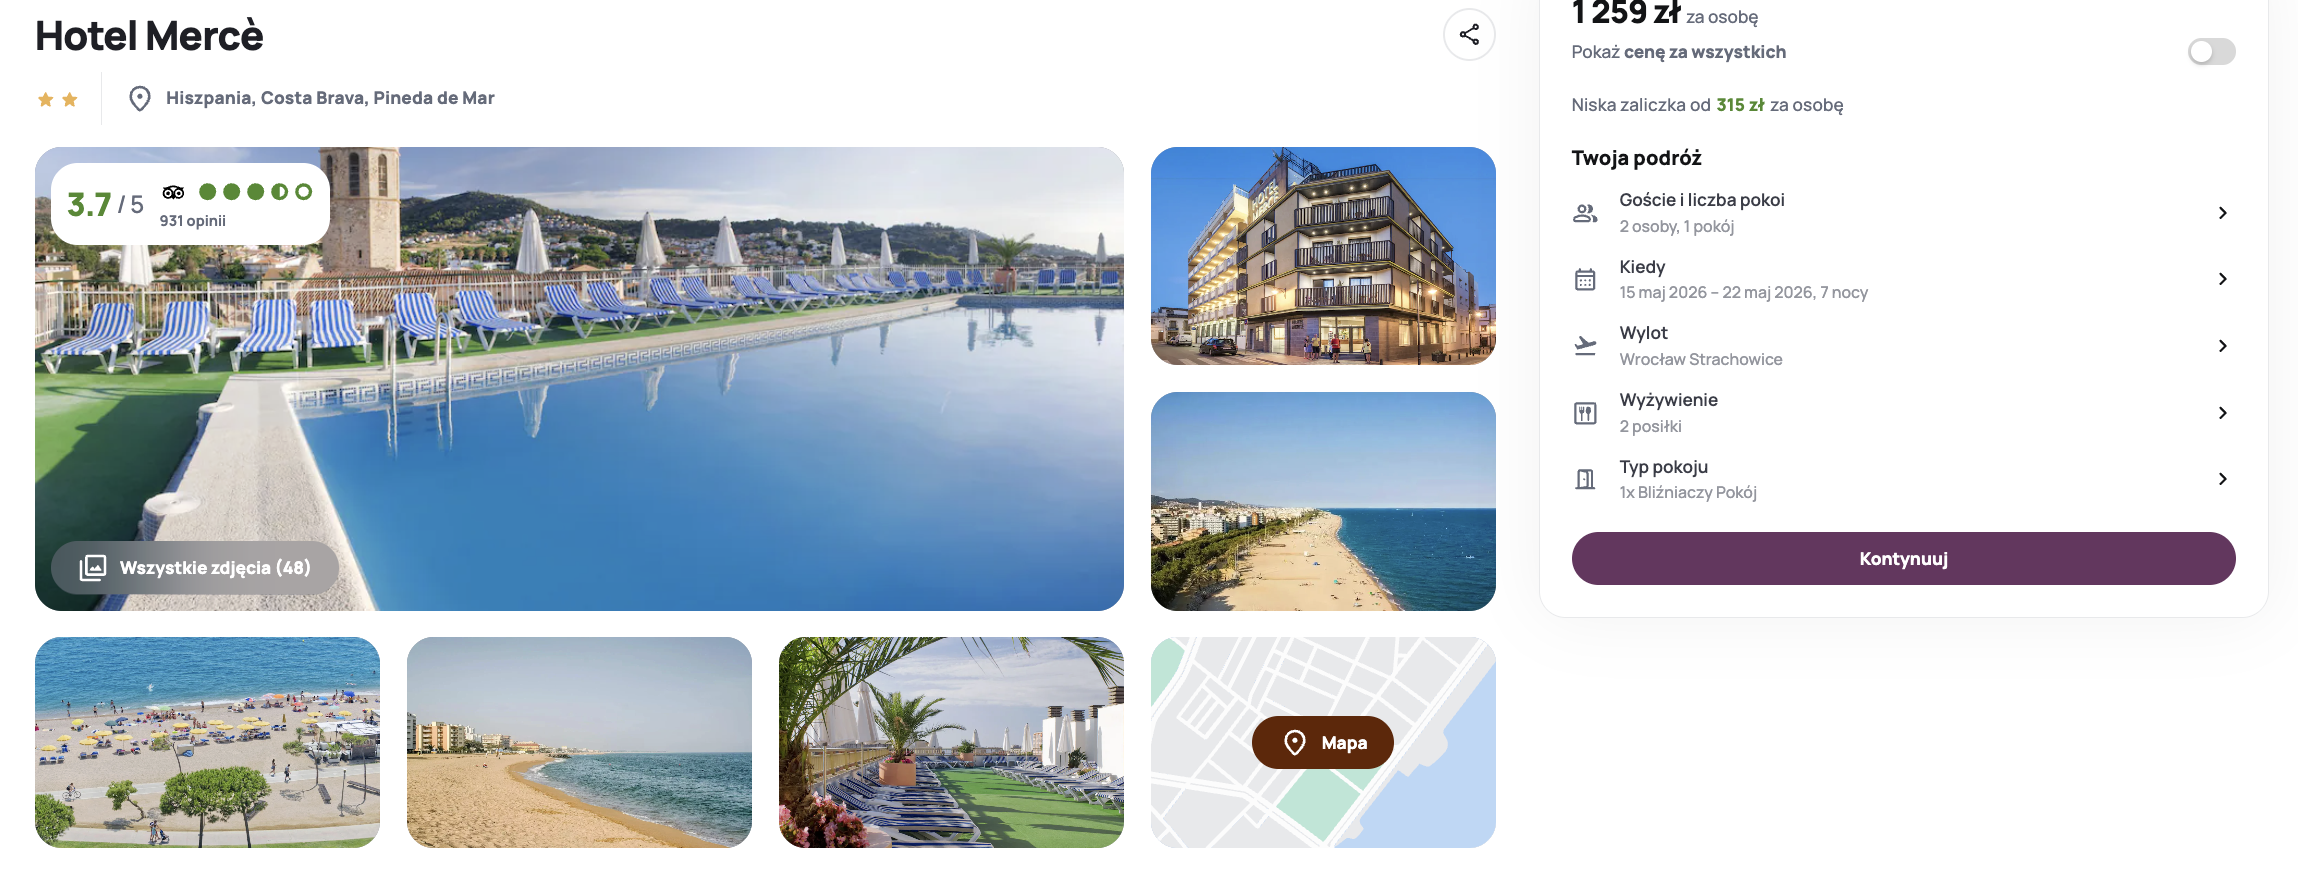Screen dimensions: 2298x884
Task: Click the Kontynuuj button
Action: 1903,558
